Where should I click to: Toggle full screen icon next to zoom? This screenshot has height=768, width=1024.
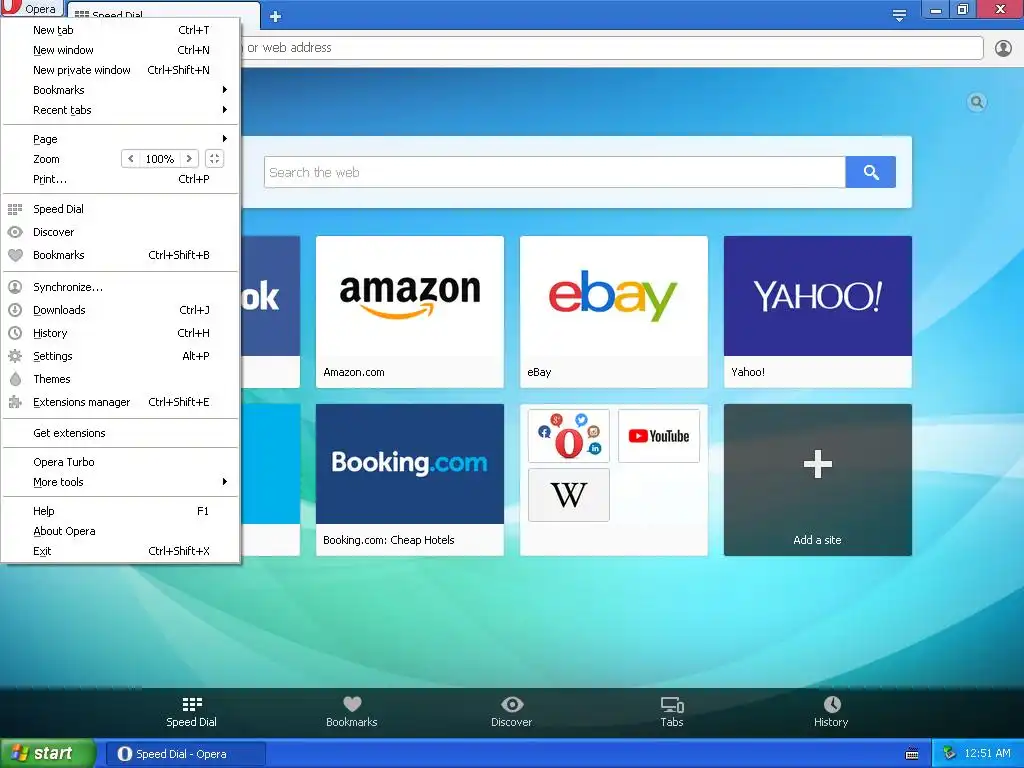(x=214, y=159)
